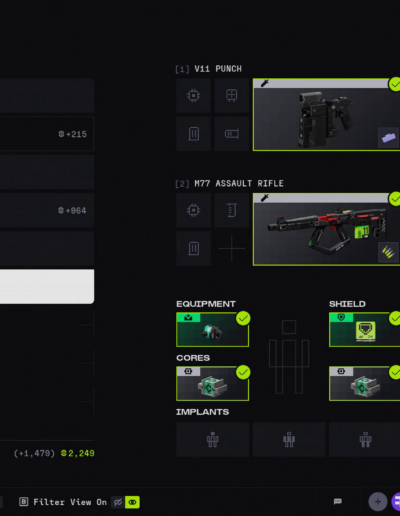Screen dimensions: 400x516
Task: Select the M77 Assault Rifle weapon thumbnail
Action: tap(326, 229)
